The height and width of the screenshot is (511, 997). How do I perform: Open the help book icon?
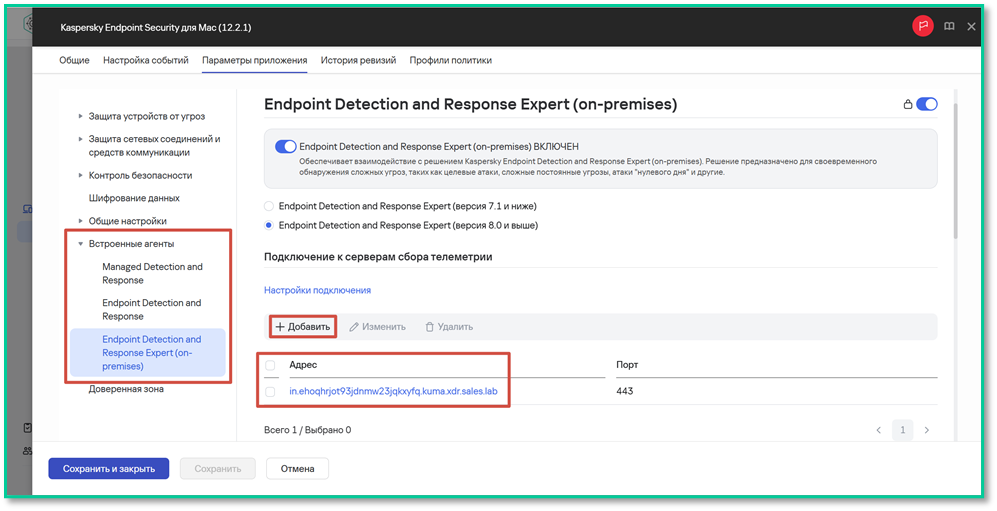949,27
